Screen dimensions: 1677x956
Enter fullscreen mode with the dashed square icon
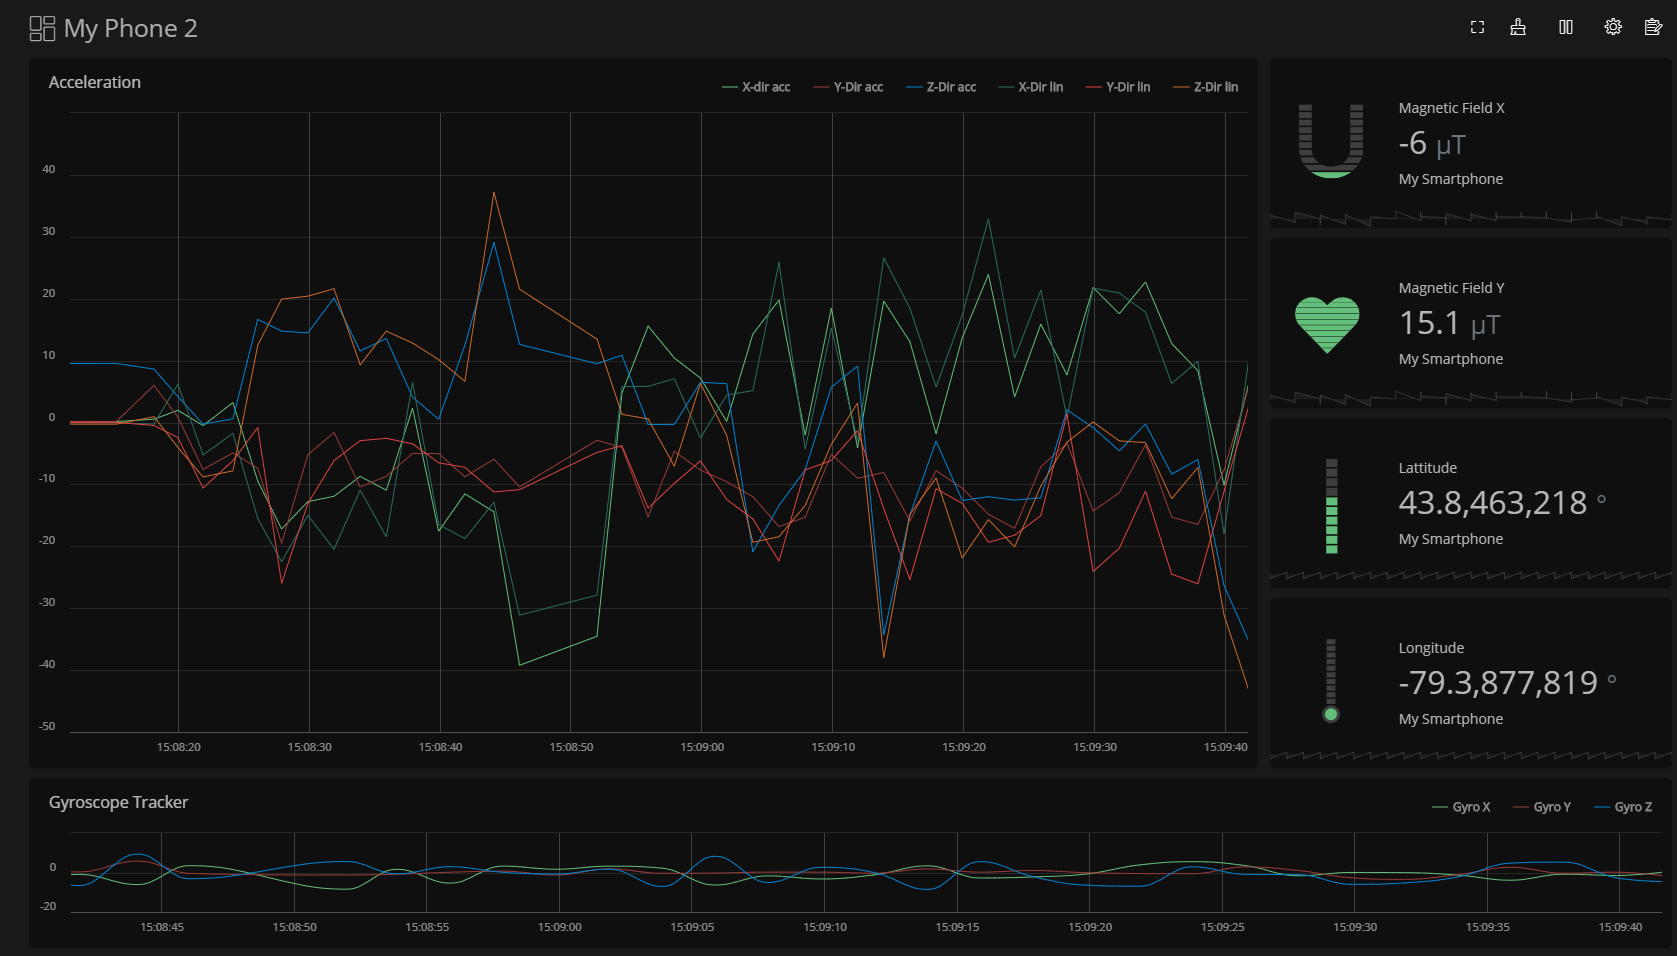click(1477, 27)
